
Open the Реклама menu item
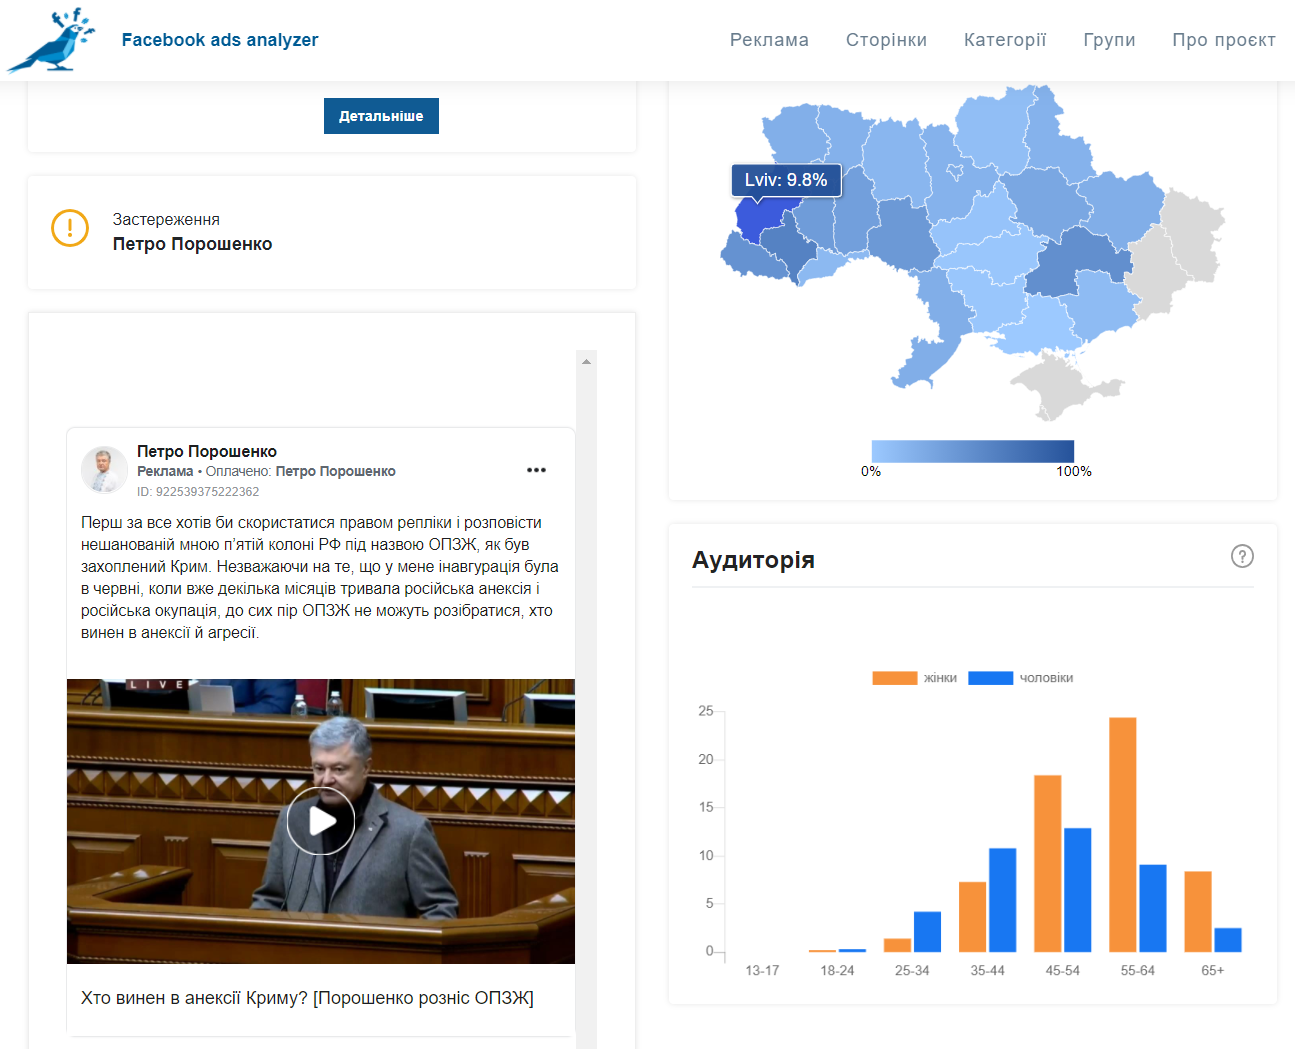(769, 40)
